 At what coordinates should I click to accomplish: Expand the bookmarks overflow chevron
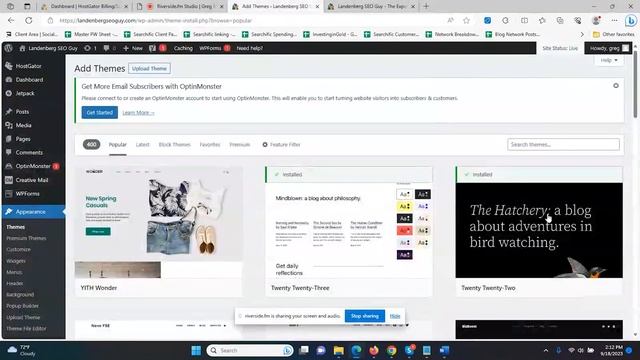point(582,34)
